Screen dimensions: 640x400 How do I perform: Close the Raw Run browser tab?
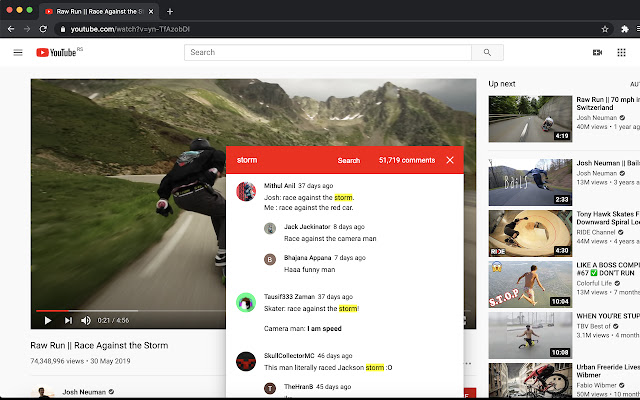151,11
